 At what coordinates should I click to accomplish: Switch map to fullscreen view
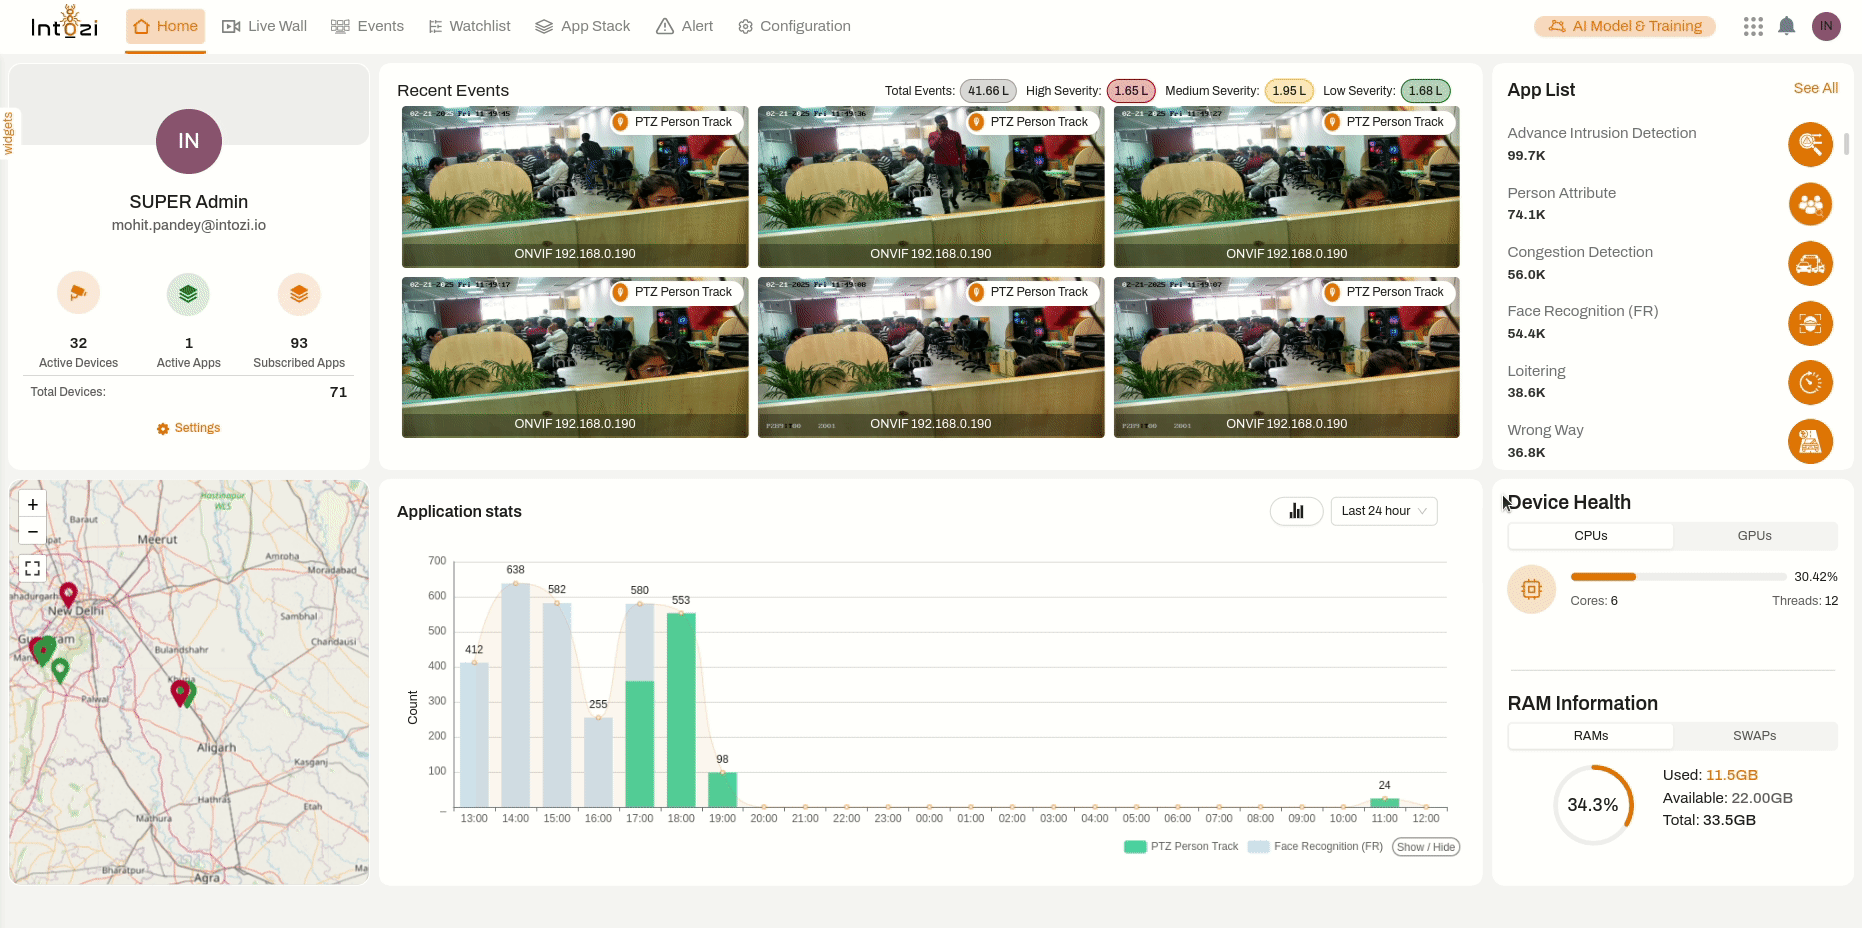click(33, 568)
